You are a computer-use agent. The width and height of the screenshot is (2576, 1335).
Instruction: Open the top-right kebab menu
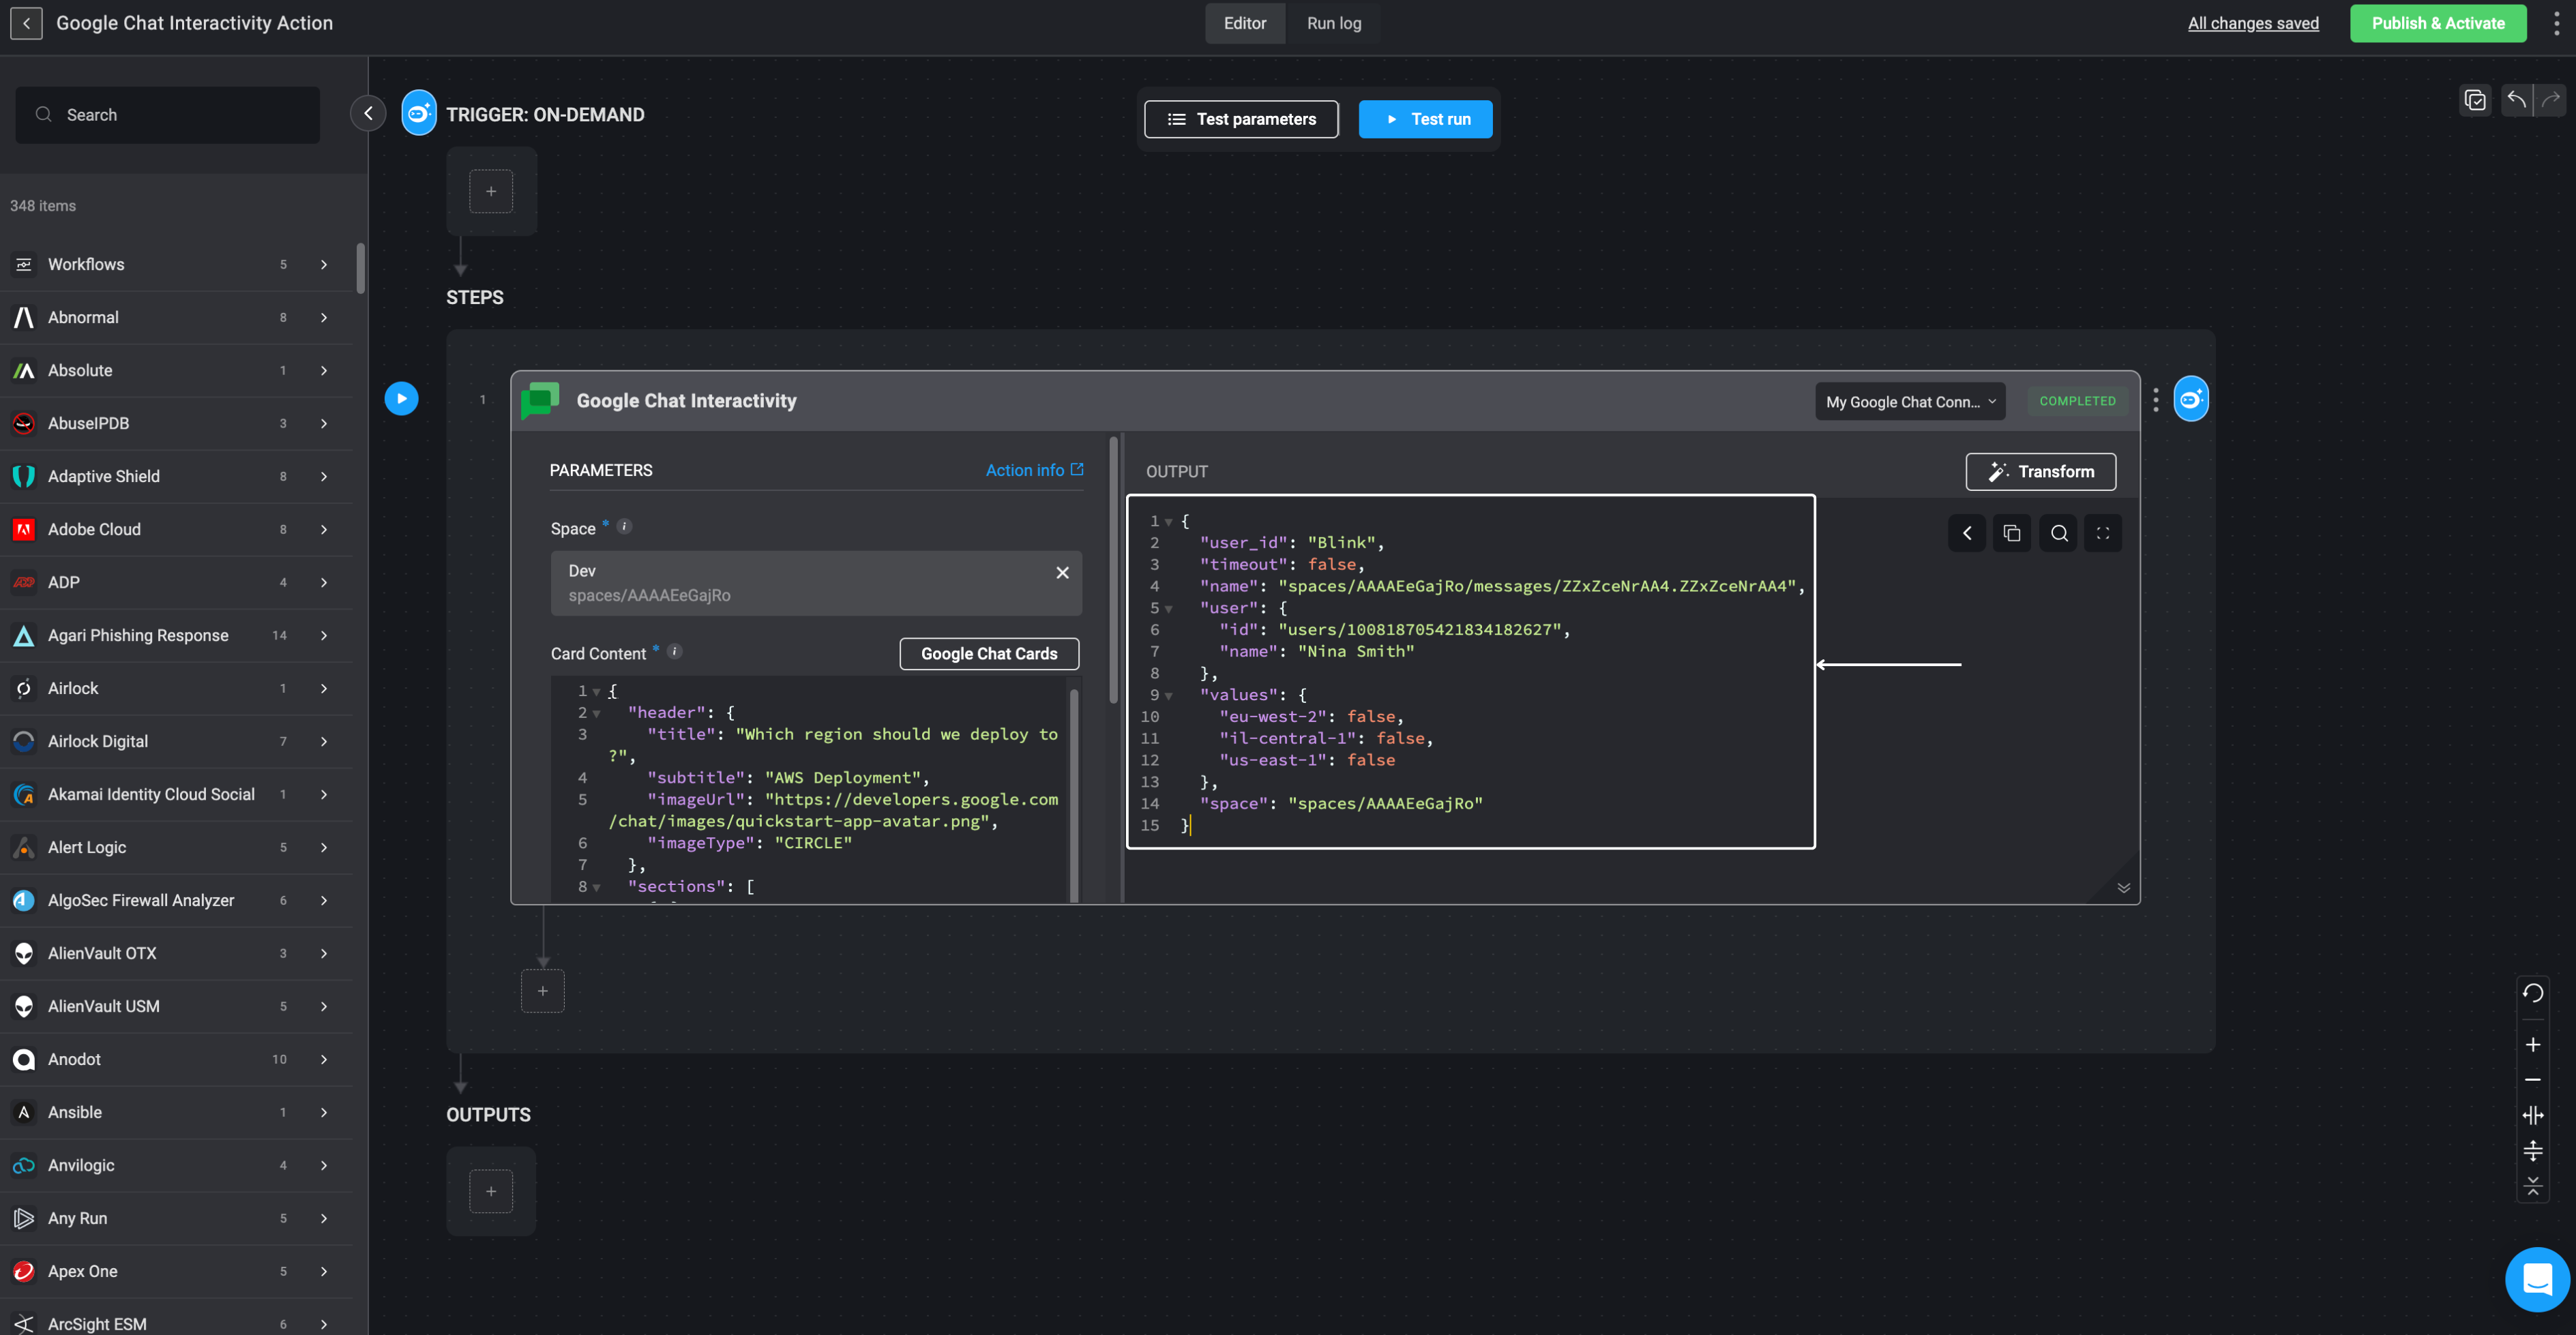click(x=2556, y=23)
